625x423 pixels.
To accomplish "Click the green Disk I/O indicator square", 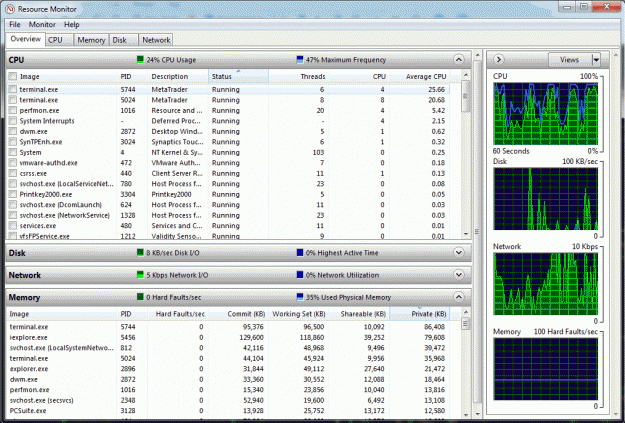I will pyautogui.click(x=140, y=253).
